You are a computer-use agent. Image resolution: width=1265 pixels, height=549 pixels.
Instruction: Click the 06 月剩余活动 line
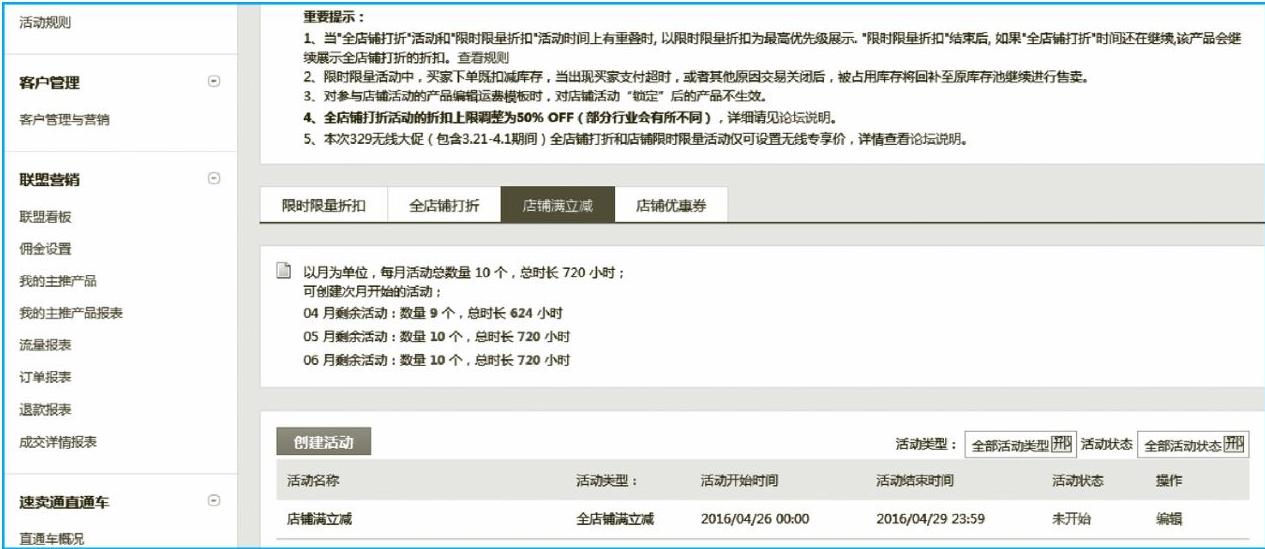click(437, 360)
